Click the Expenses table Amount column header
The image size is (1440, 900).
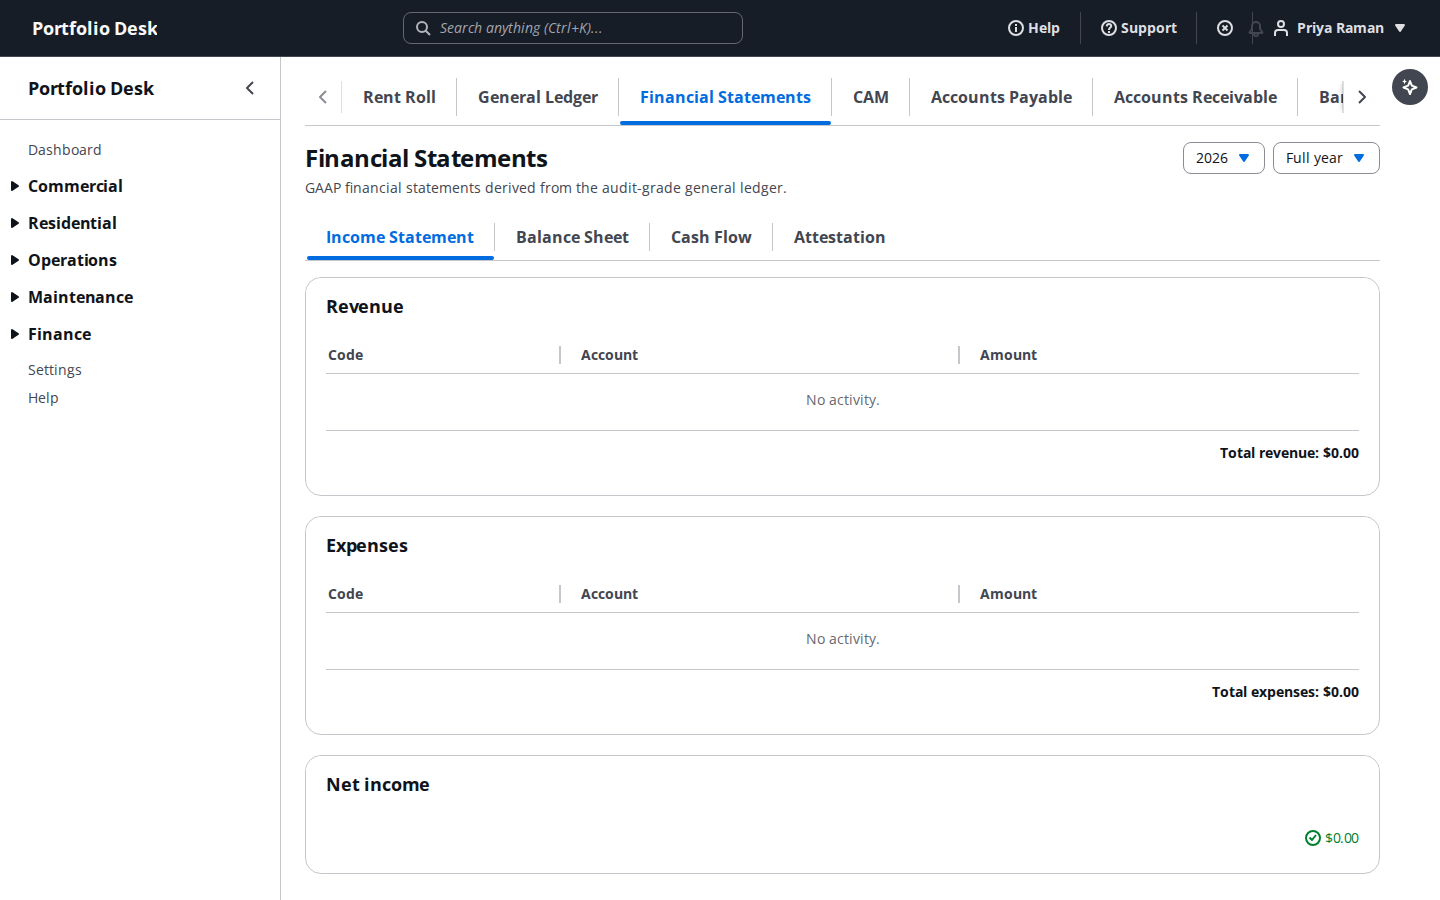(1008, 594)
